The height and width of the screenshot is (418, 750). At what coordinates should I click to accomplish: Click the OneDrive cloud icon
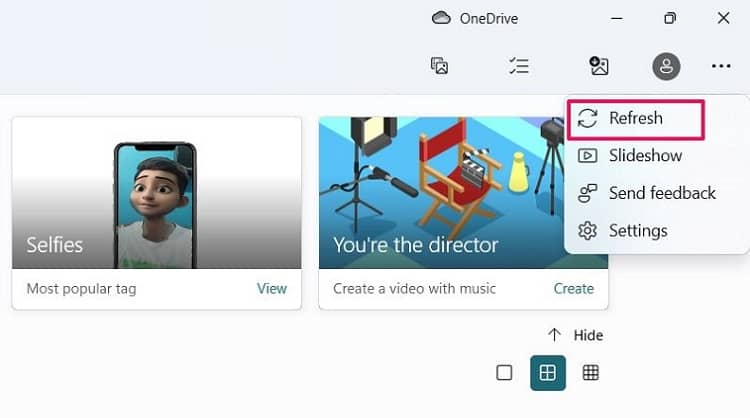441,18
